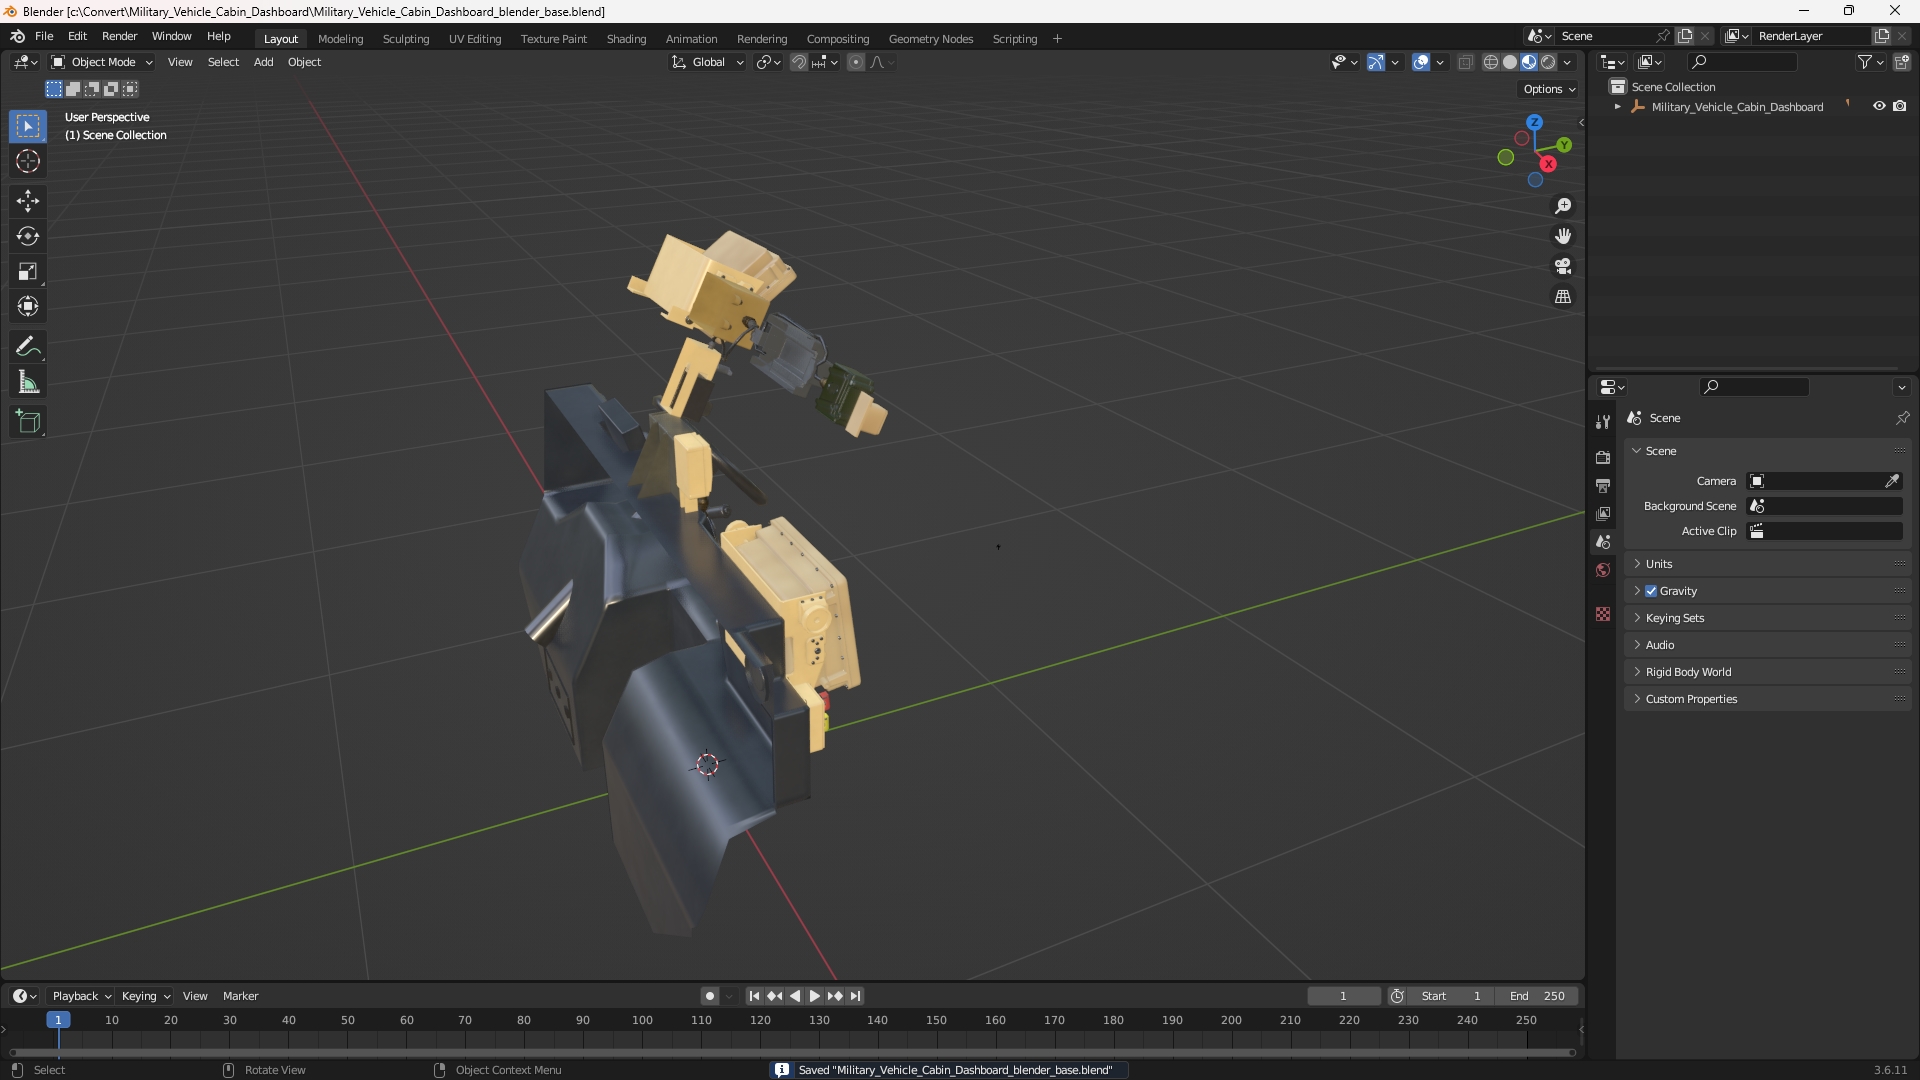This screenshot has width=1920, height=1080.
Task: Click the timeline horizontal scrollbar
Action: [x=792, y=1052]
